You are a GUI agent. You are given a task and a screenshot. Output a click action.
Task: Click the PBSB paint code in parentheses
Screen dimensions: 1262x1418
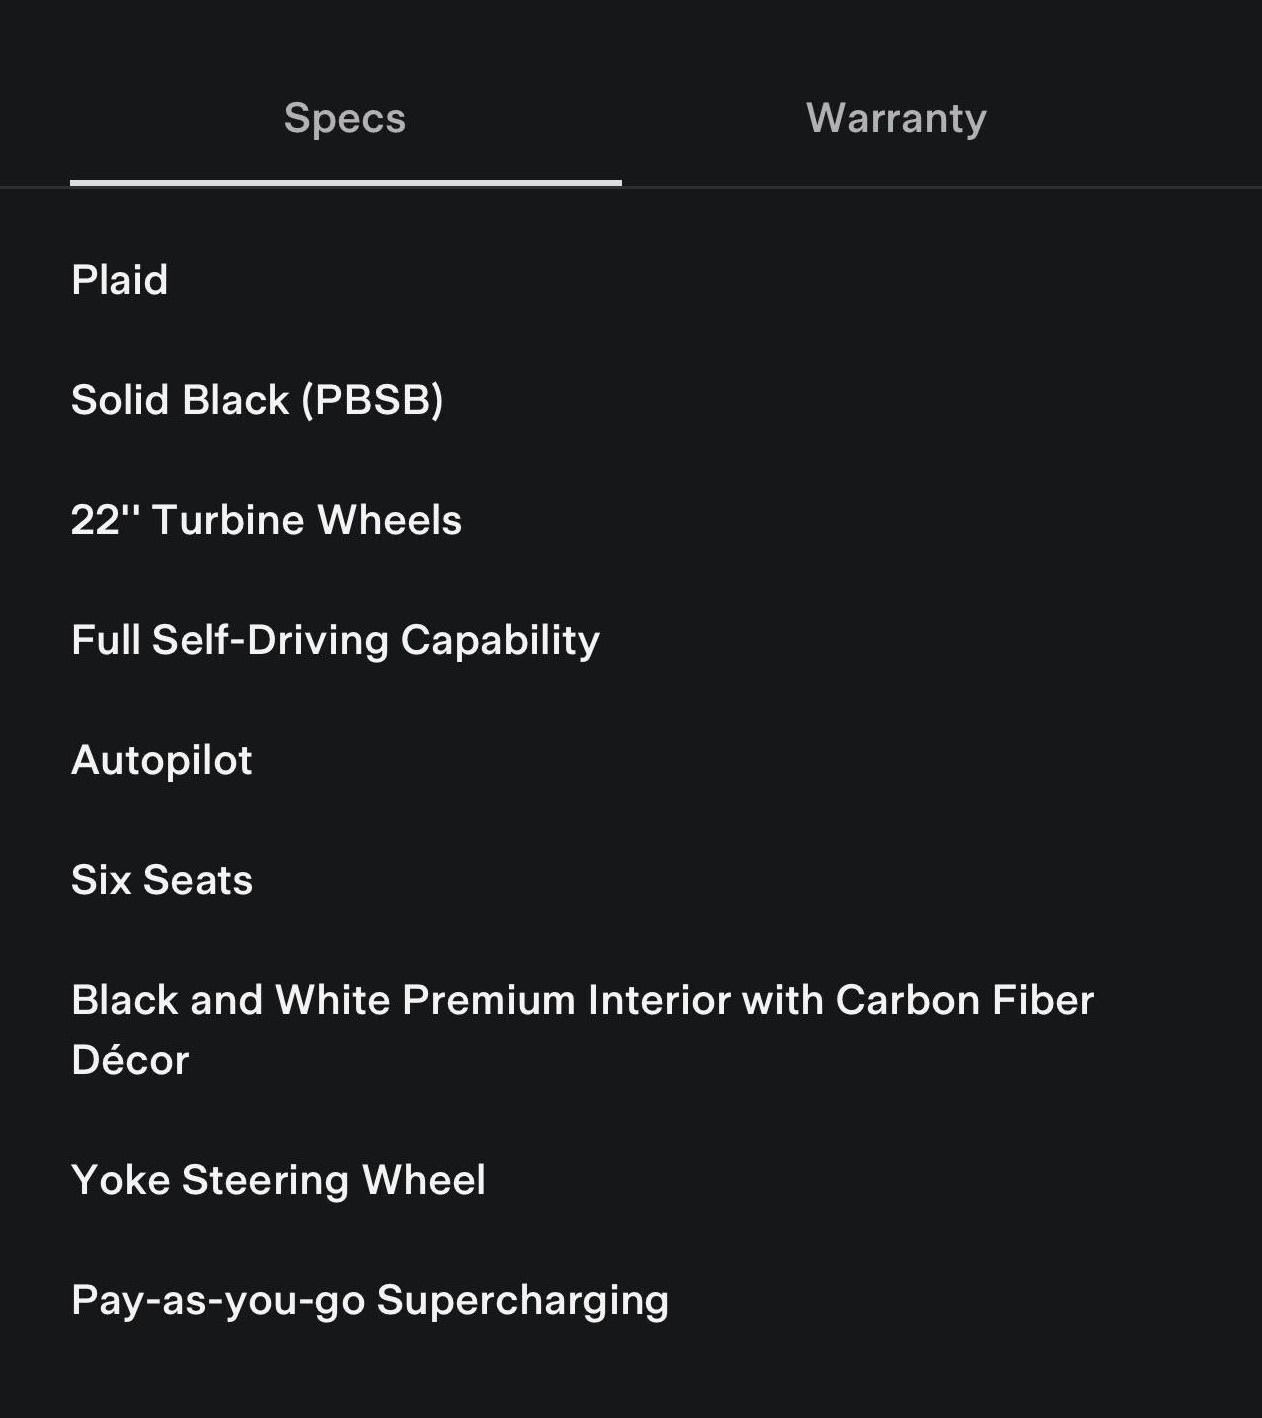(x=372, y=400)
